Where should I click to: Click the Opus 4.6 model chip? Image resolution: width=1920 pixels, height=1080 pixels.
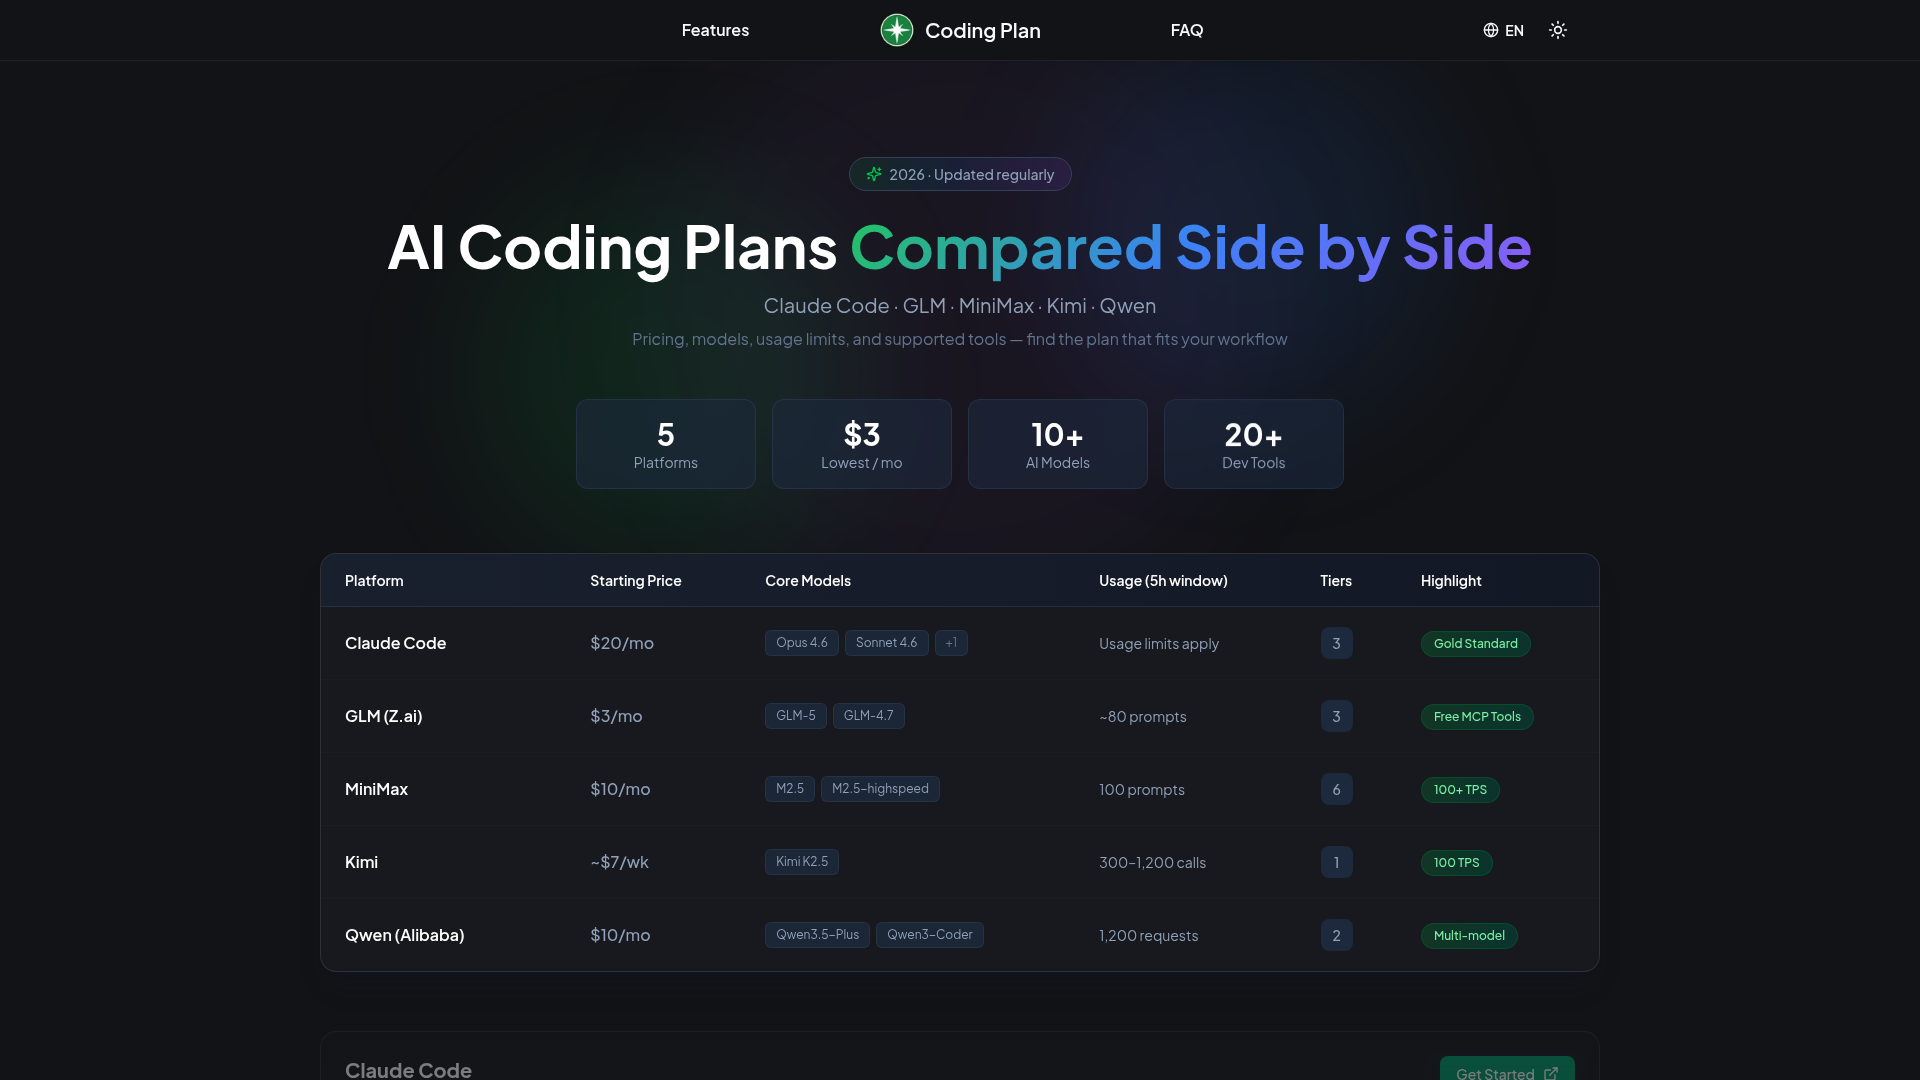pyautogui.click(x=802, y=643)
